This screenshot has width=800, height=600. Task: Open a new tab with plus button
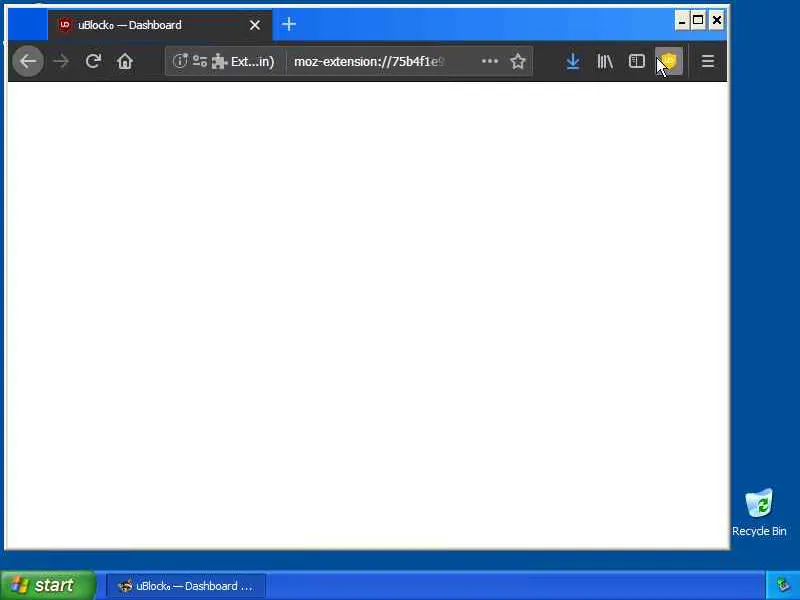[289, 24]
